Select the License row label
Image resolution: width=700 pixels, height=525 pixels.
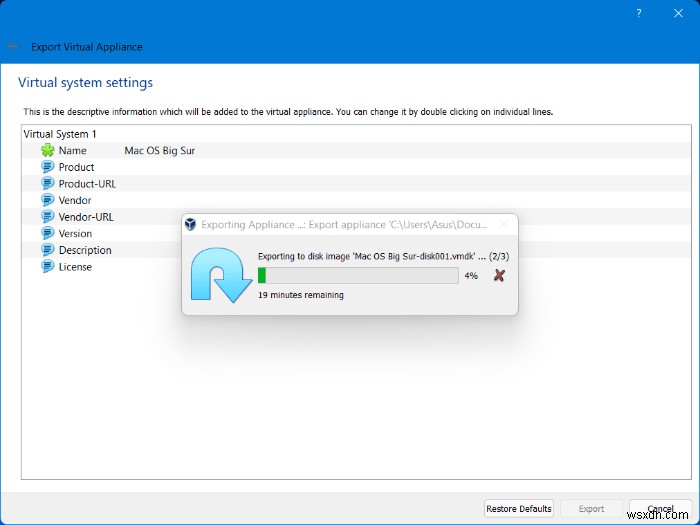[x=75, y=267]
